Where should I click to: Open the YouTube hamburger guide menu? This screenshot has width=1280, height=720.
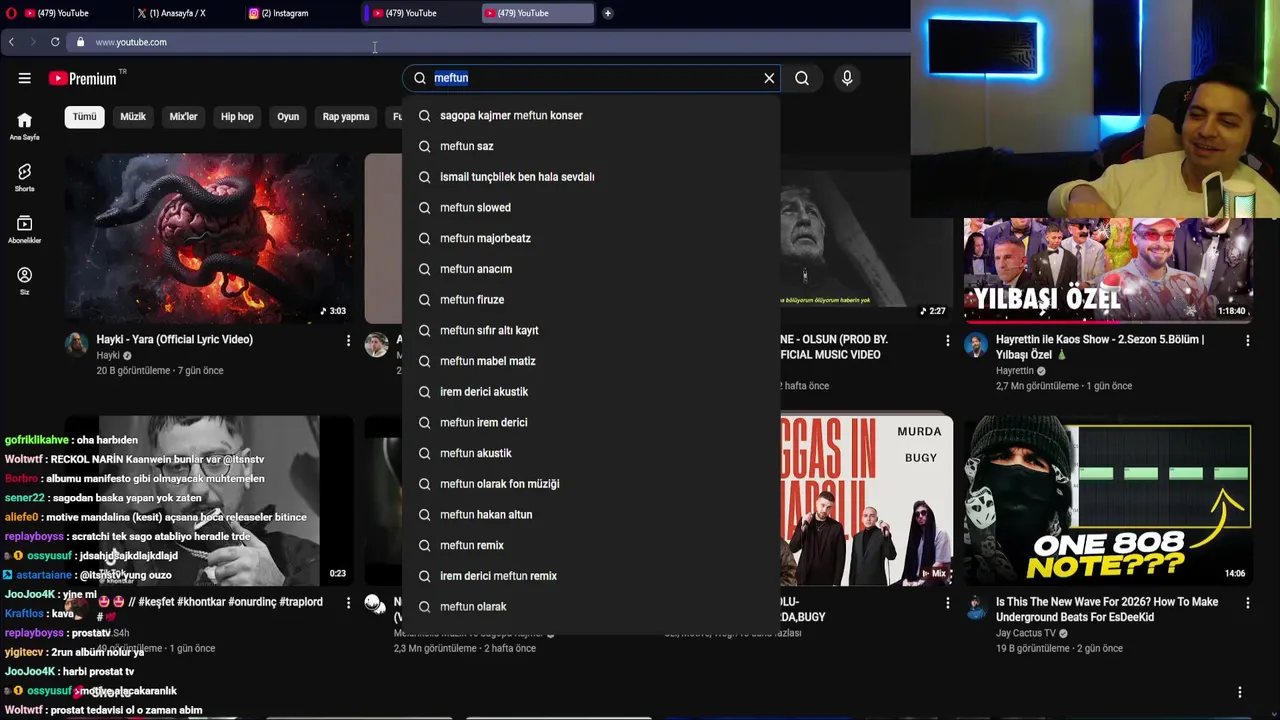(x=24, y=78)
